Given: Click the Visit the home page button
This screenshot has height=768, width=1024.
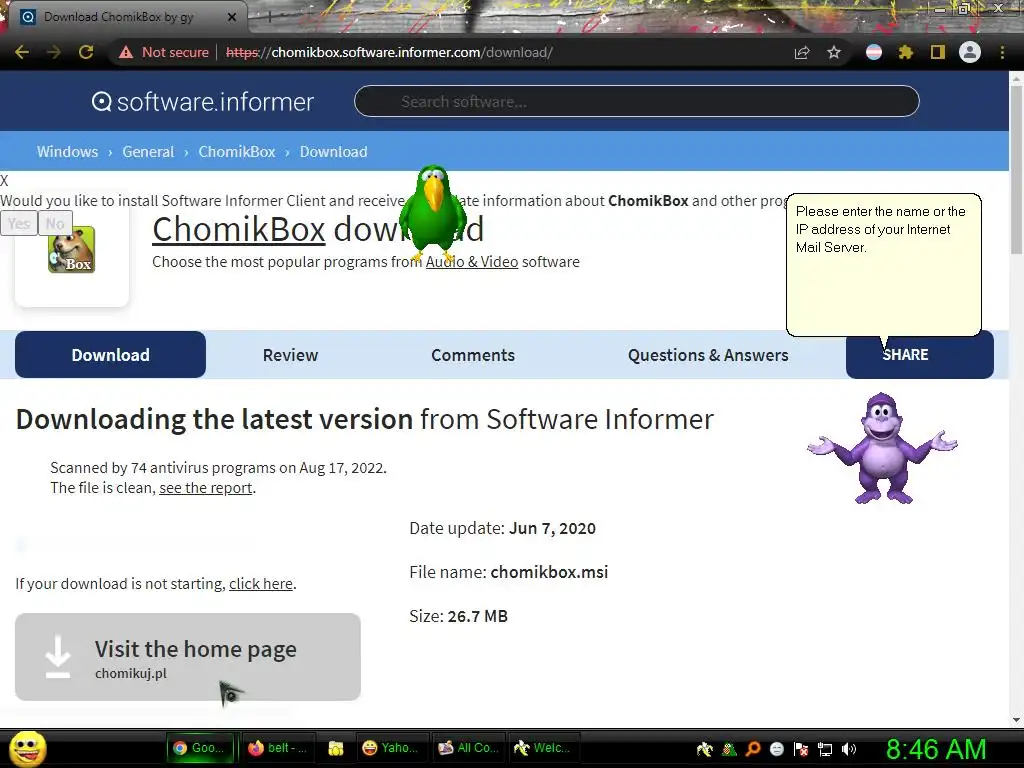Looking at the screenshot, I should [188, 657].
